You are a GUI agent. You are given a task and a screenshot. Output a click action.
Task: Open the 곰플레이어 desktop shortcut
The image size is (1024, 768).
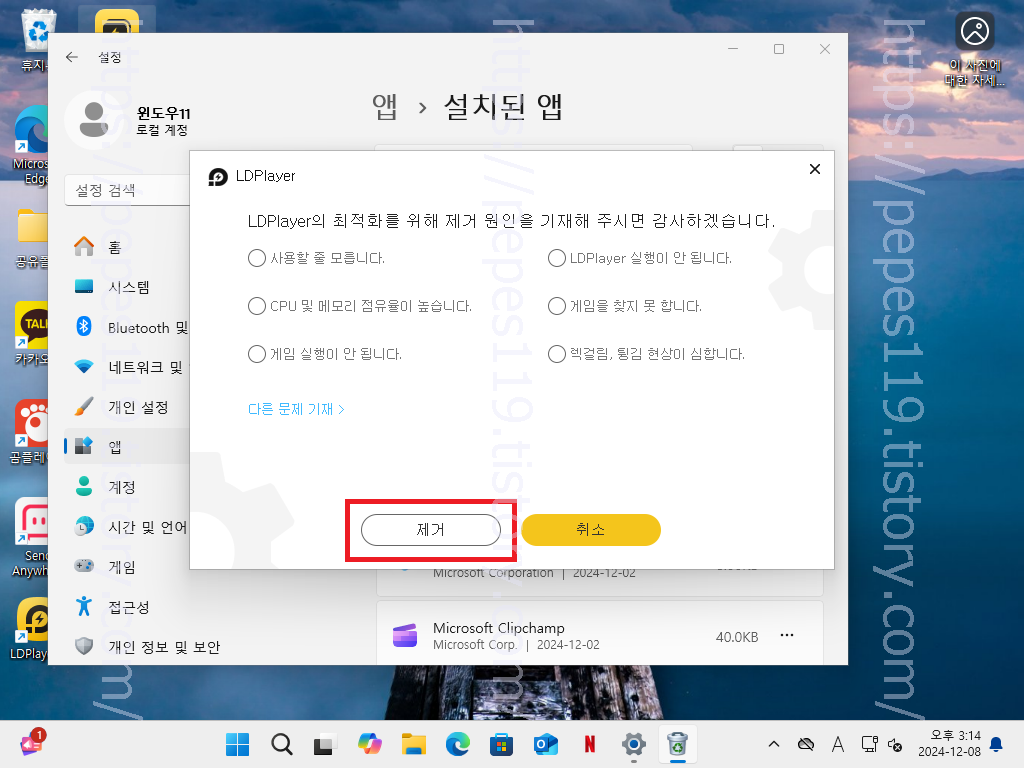[x=30, y=431]
